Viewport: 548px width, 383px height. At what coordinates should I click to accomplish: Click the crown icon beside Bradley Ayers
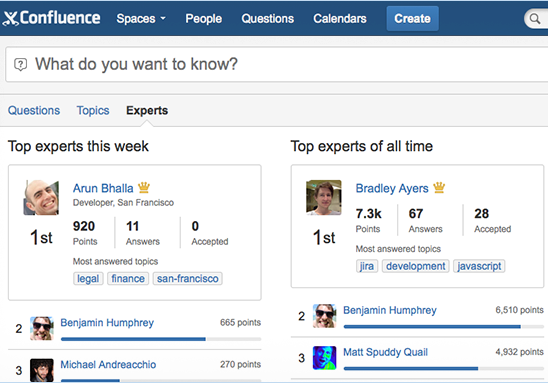pyautogui.click(x=439, y=188)
